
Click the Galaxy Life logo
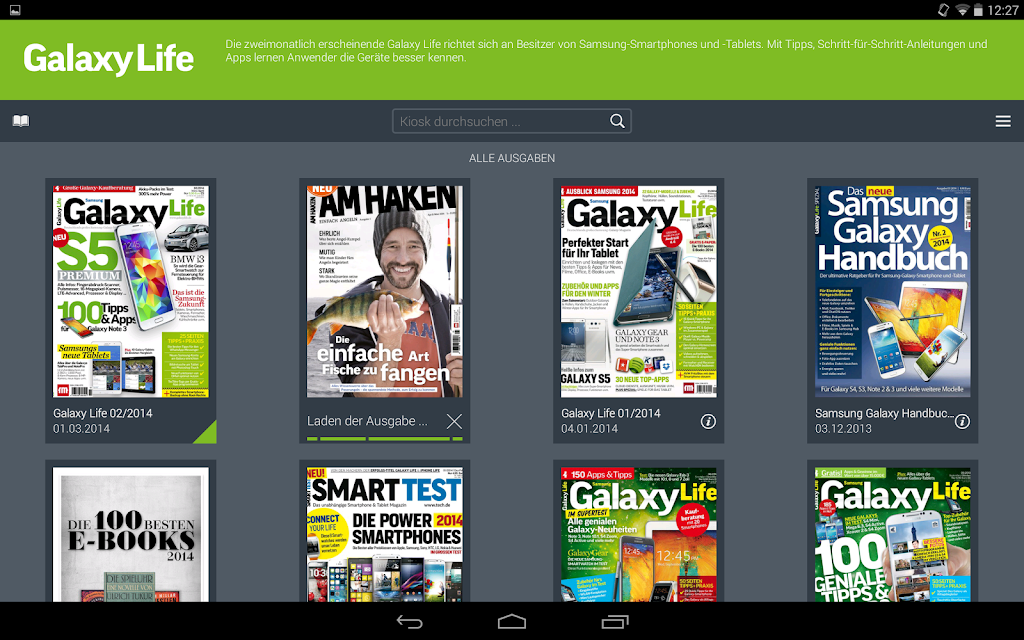(x=108, y=59)
